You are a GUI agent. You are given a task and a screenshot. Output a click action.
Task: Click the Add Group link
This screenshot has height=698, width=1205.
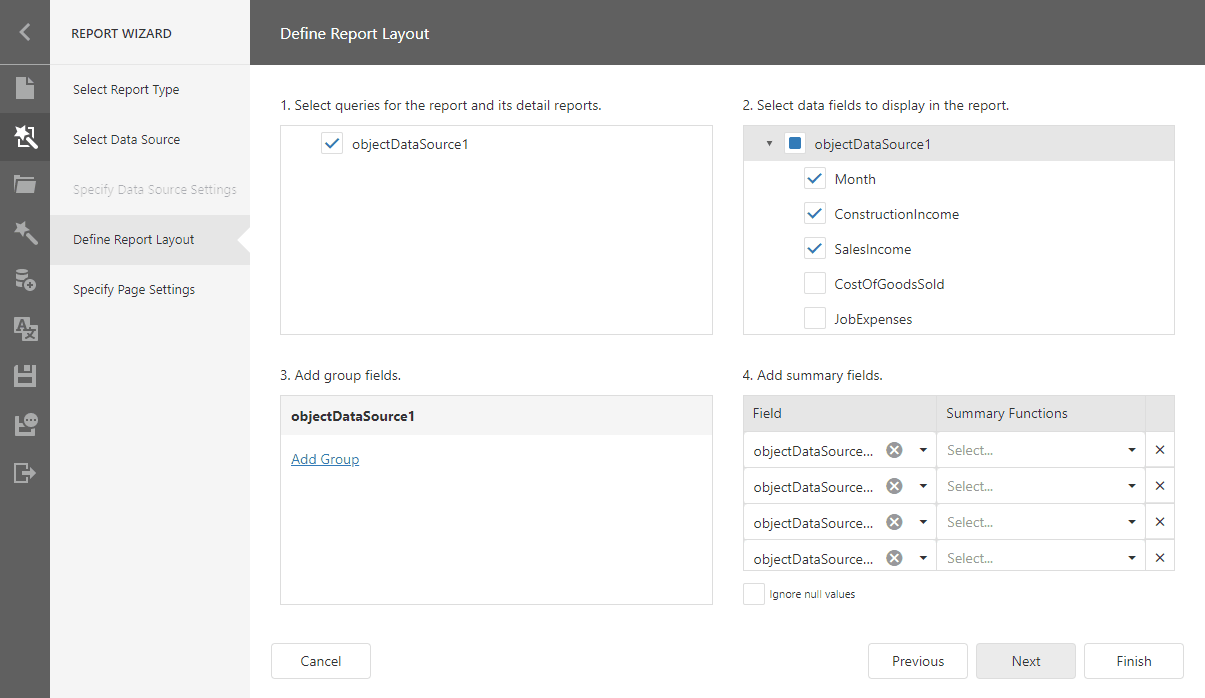tap(324, 458)
